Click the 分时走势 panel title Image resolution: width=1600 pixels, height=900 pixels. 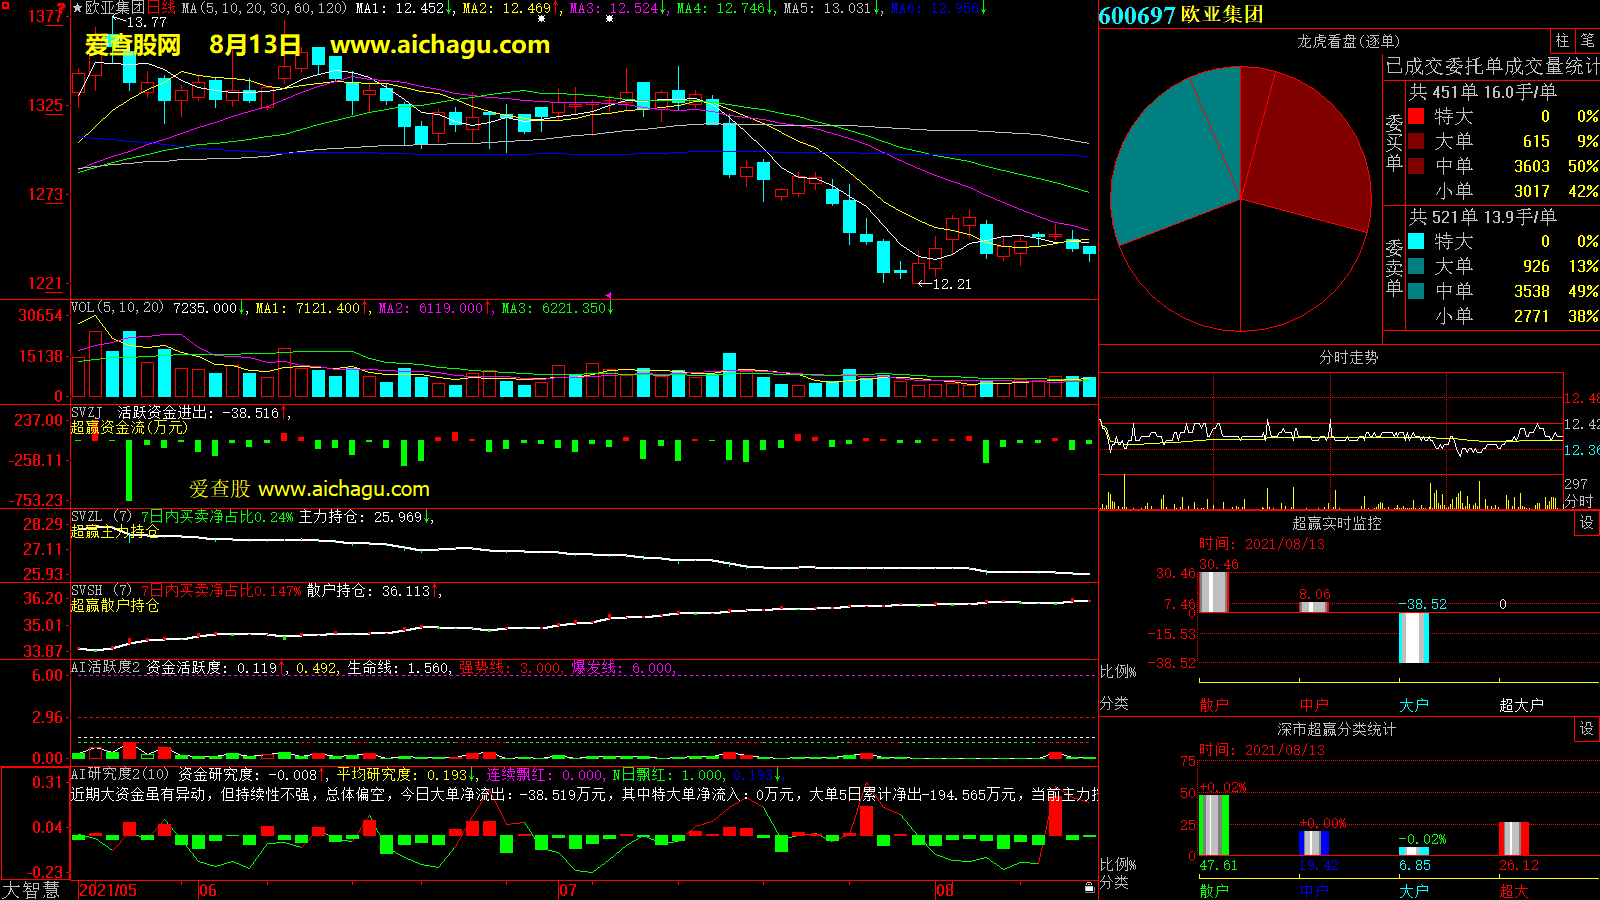pos(1348,357)
